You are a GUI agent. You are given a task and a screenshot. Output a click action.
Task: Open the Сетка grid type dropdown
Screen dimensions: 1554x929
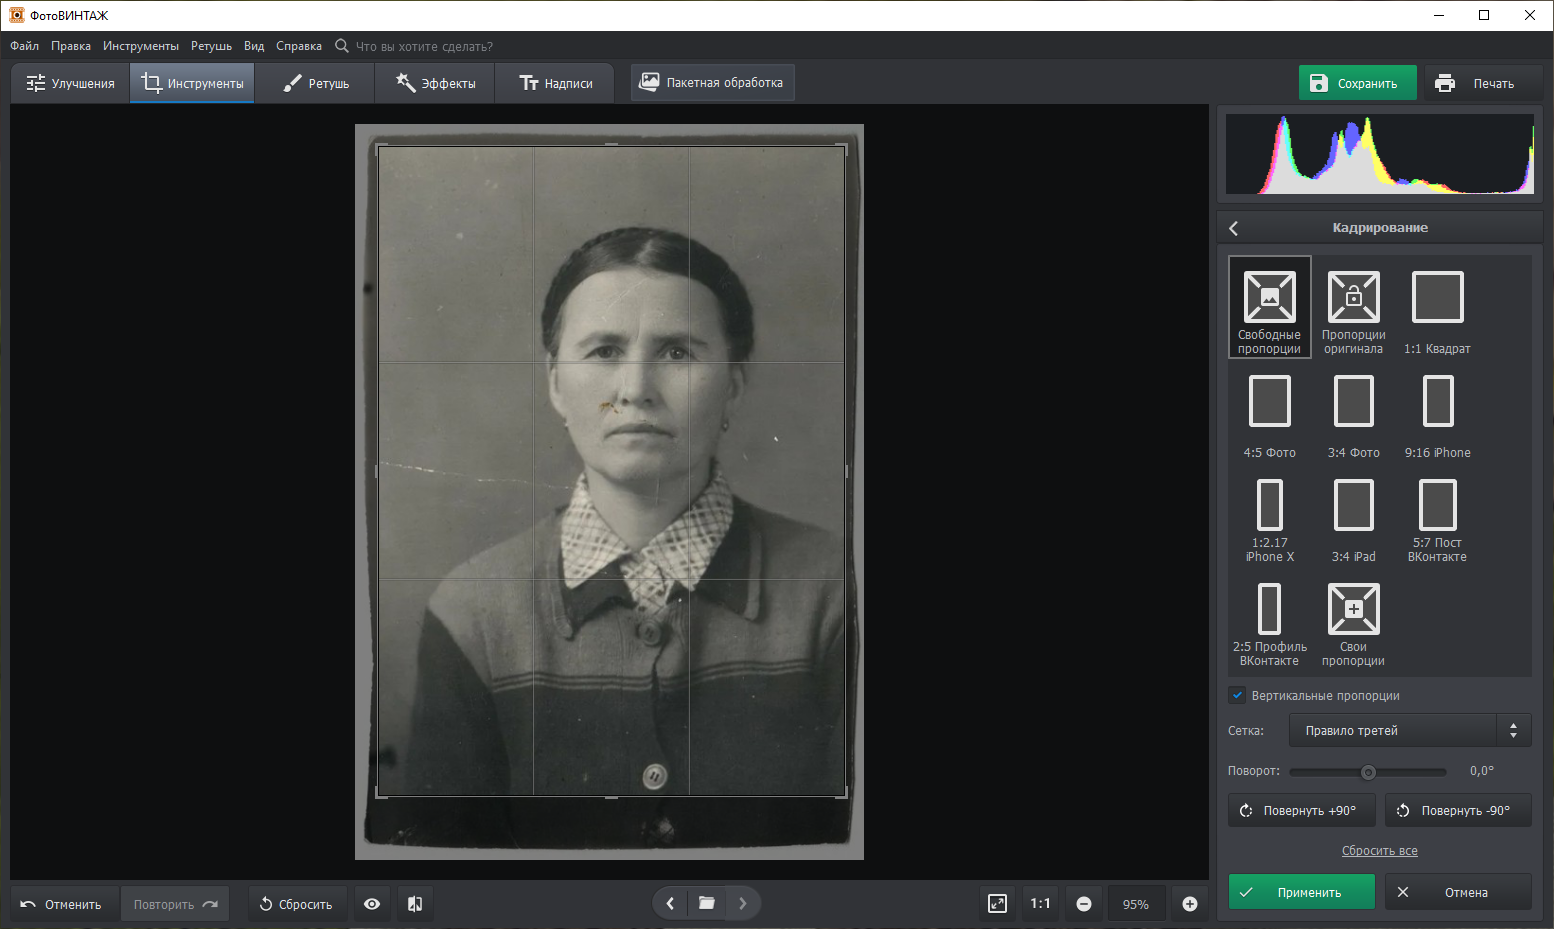click(1409, 731)
